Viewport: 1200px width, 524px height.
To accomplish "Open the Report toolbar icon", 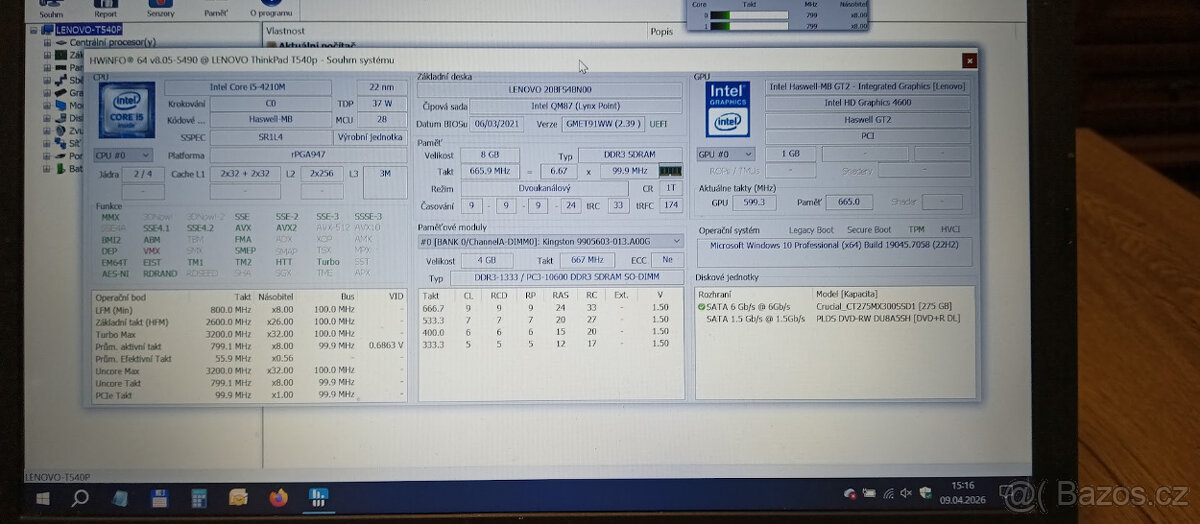I will point(105,9).
